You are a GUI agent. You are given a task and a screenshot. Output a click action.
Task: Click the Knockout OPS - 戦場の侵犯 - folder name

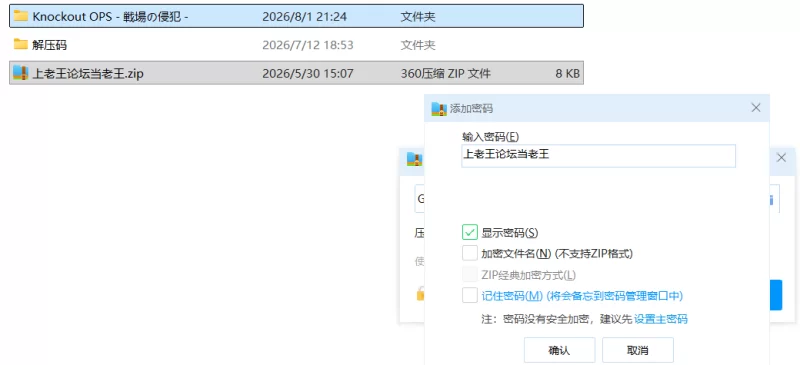tap(111, 16)
